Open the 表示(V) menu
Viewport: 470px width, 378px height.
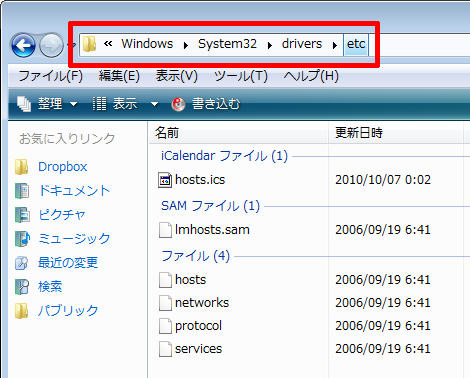[x=177, y=76]
